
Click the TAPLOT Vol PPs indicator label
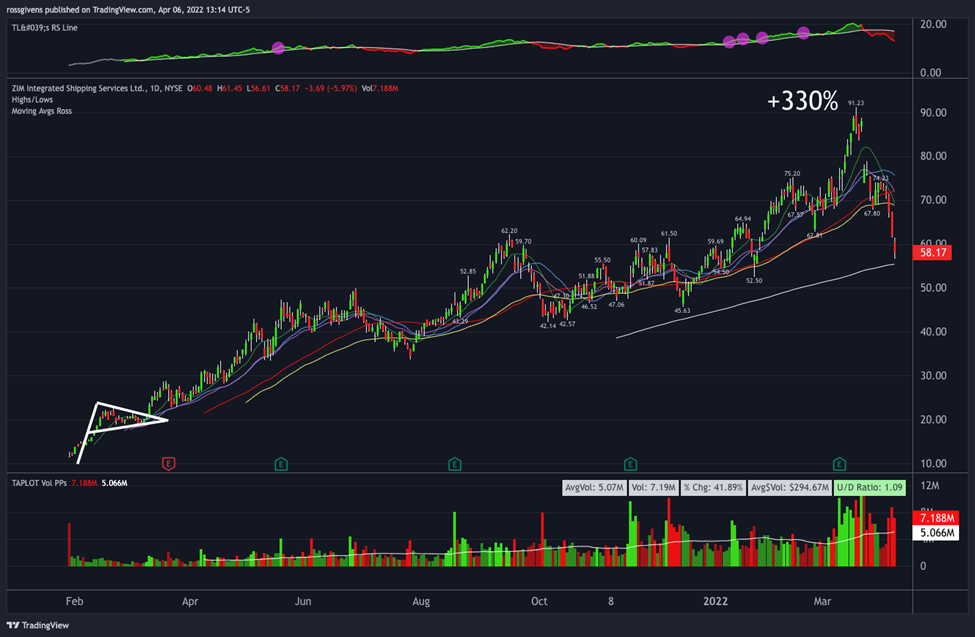click(39, 483)
